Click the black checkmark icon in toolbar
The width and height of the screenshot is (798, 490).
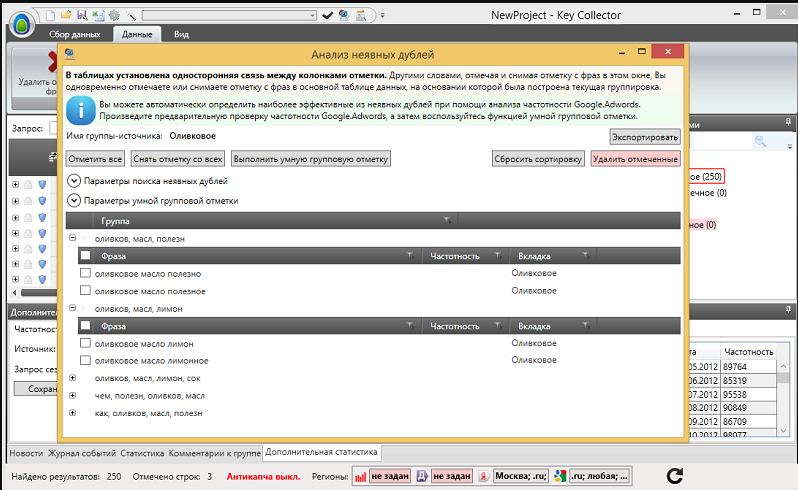point(328,15)
